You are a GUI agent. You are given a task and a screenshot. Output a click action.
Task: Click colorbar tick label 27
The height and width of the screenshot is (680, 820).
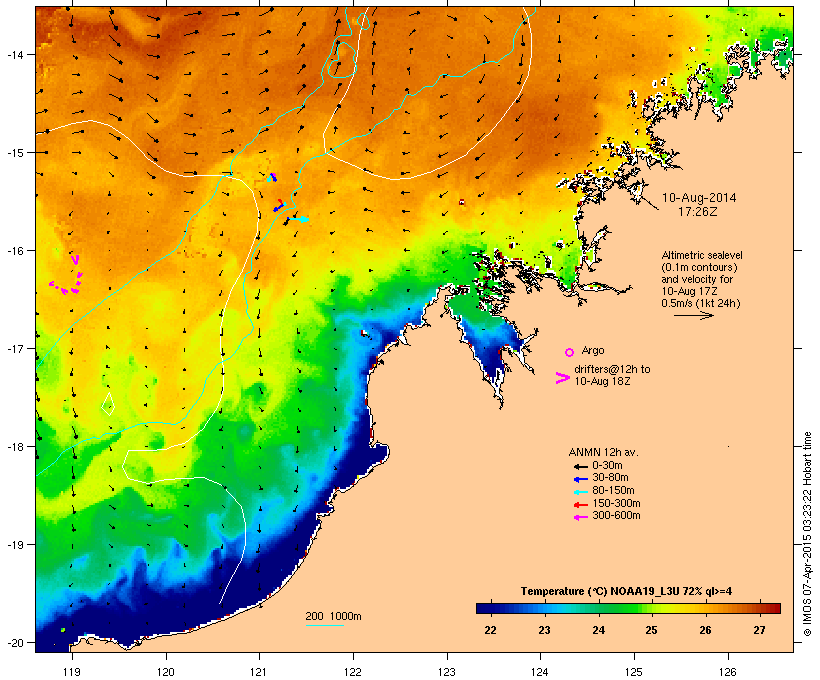759,630
